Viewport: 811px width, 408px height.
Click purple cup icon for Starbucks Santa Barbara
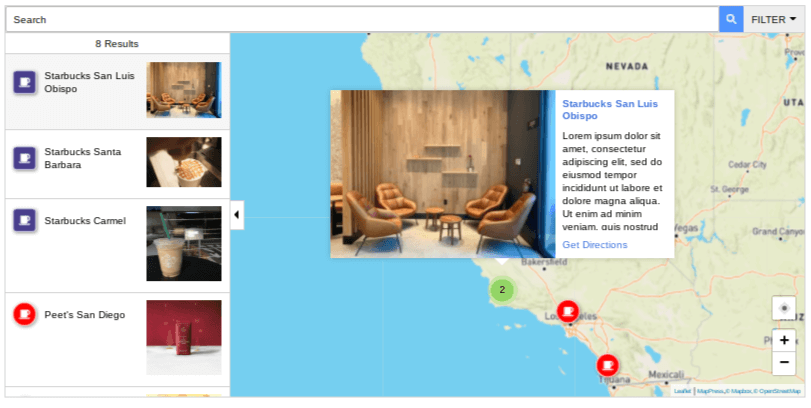25,158
